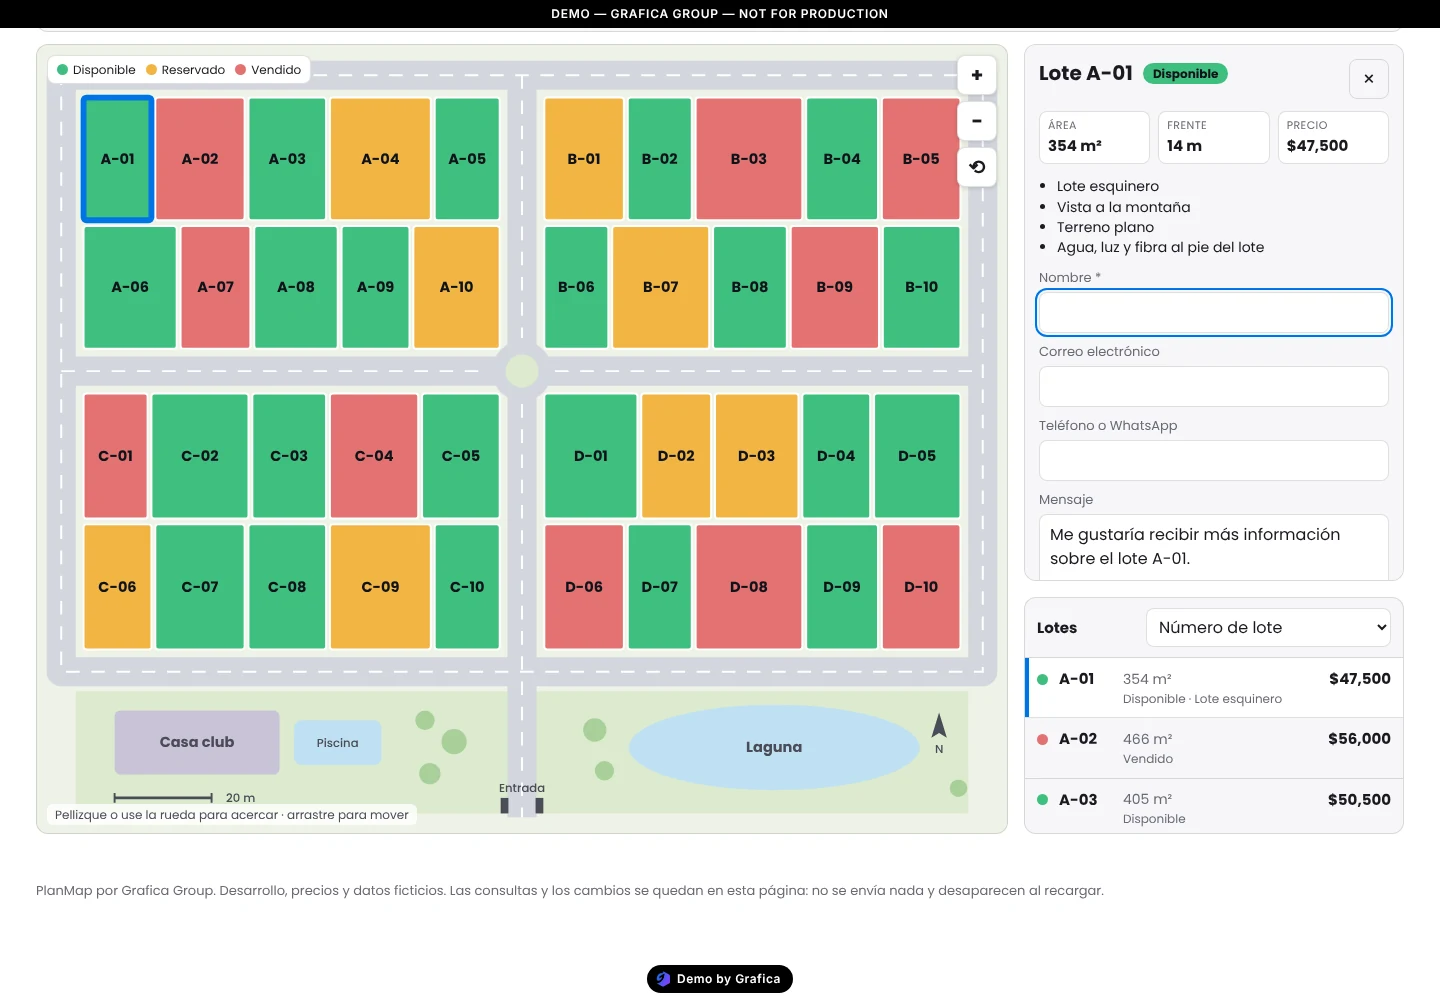This screenshot has height=1000, width=1440.
Task: Pick lot B-03 on the map
Action: click(x=749, y=158)
